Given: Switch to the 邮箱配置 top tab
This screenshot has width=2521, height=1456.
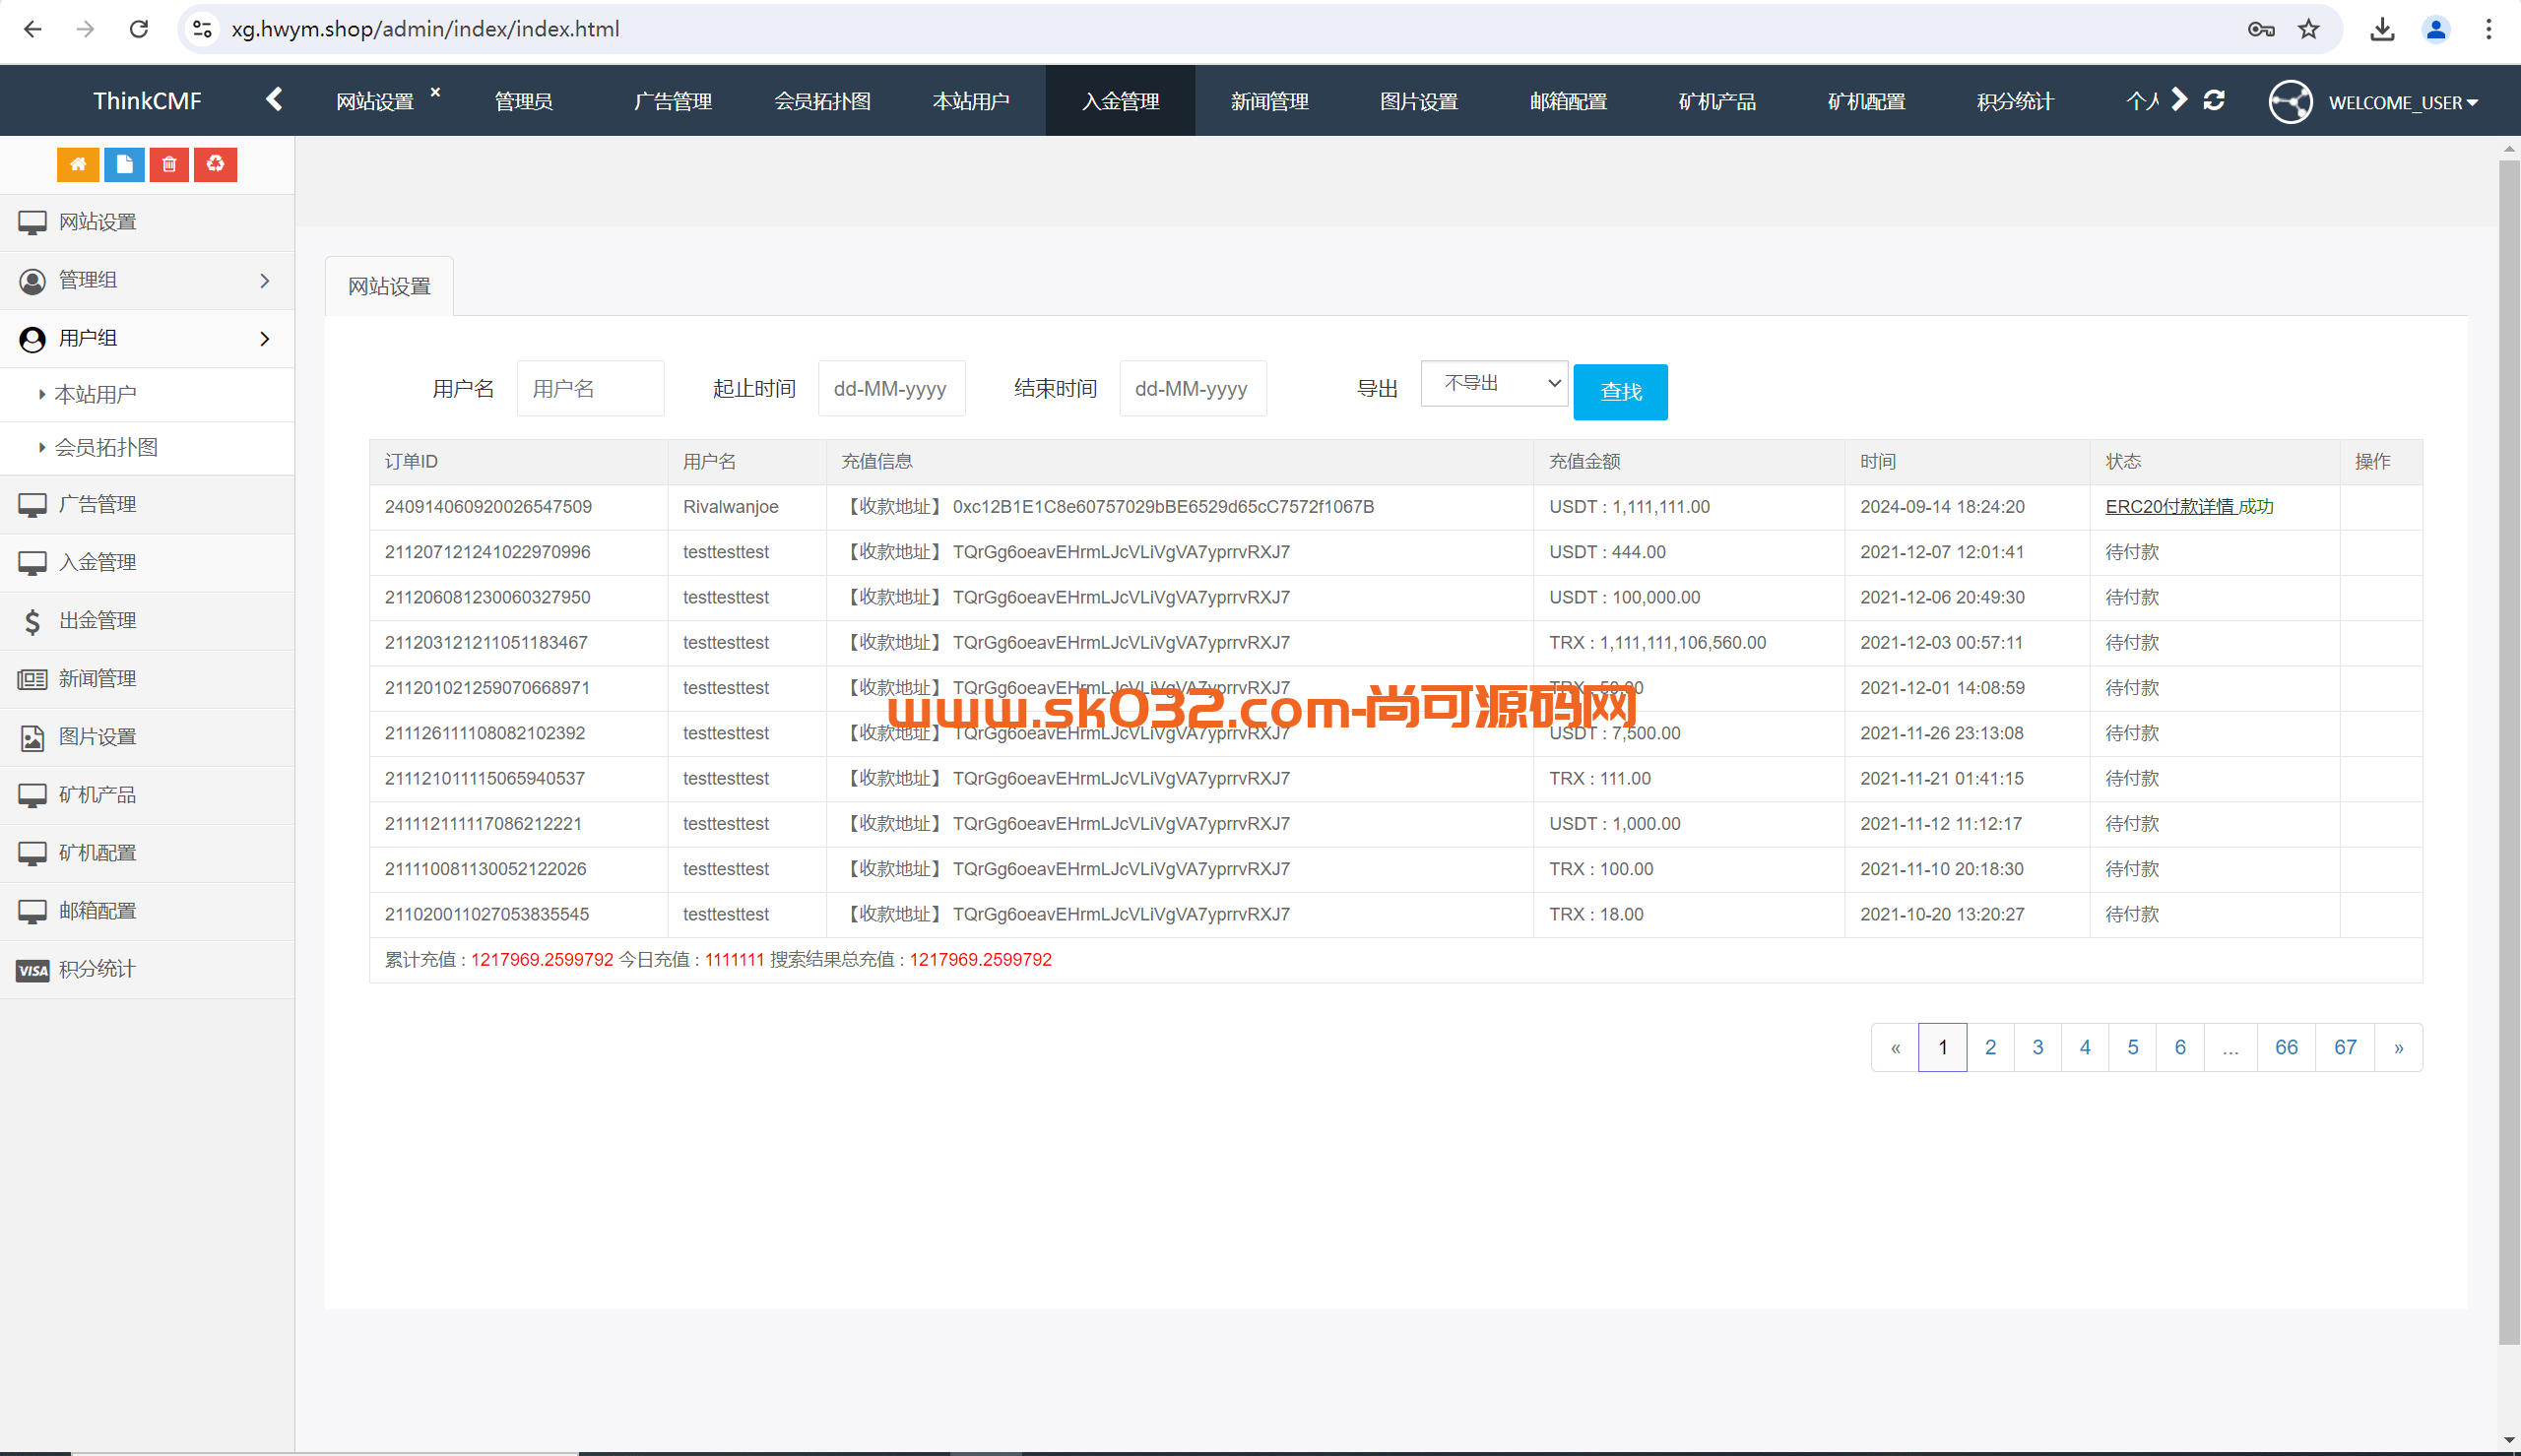Looking at the screenshot, I should point(1568,101).
